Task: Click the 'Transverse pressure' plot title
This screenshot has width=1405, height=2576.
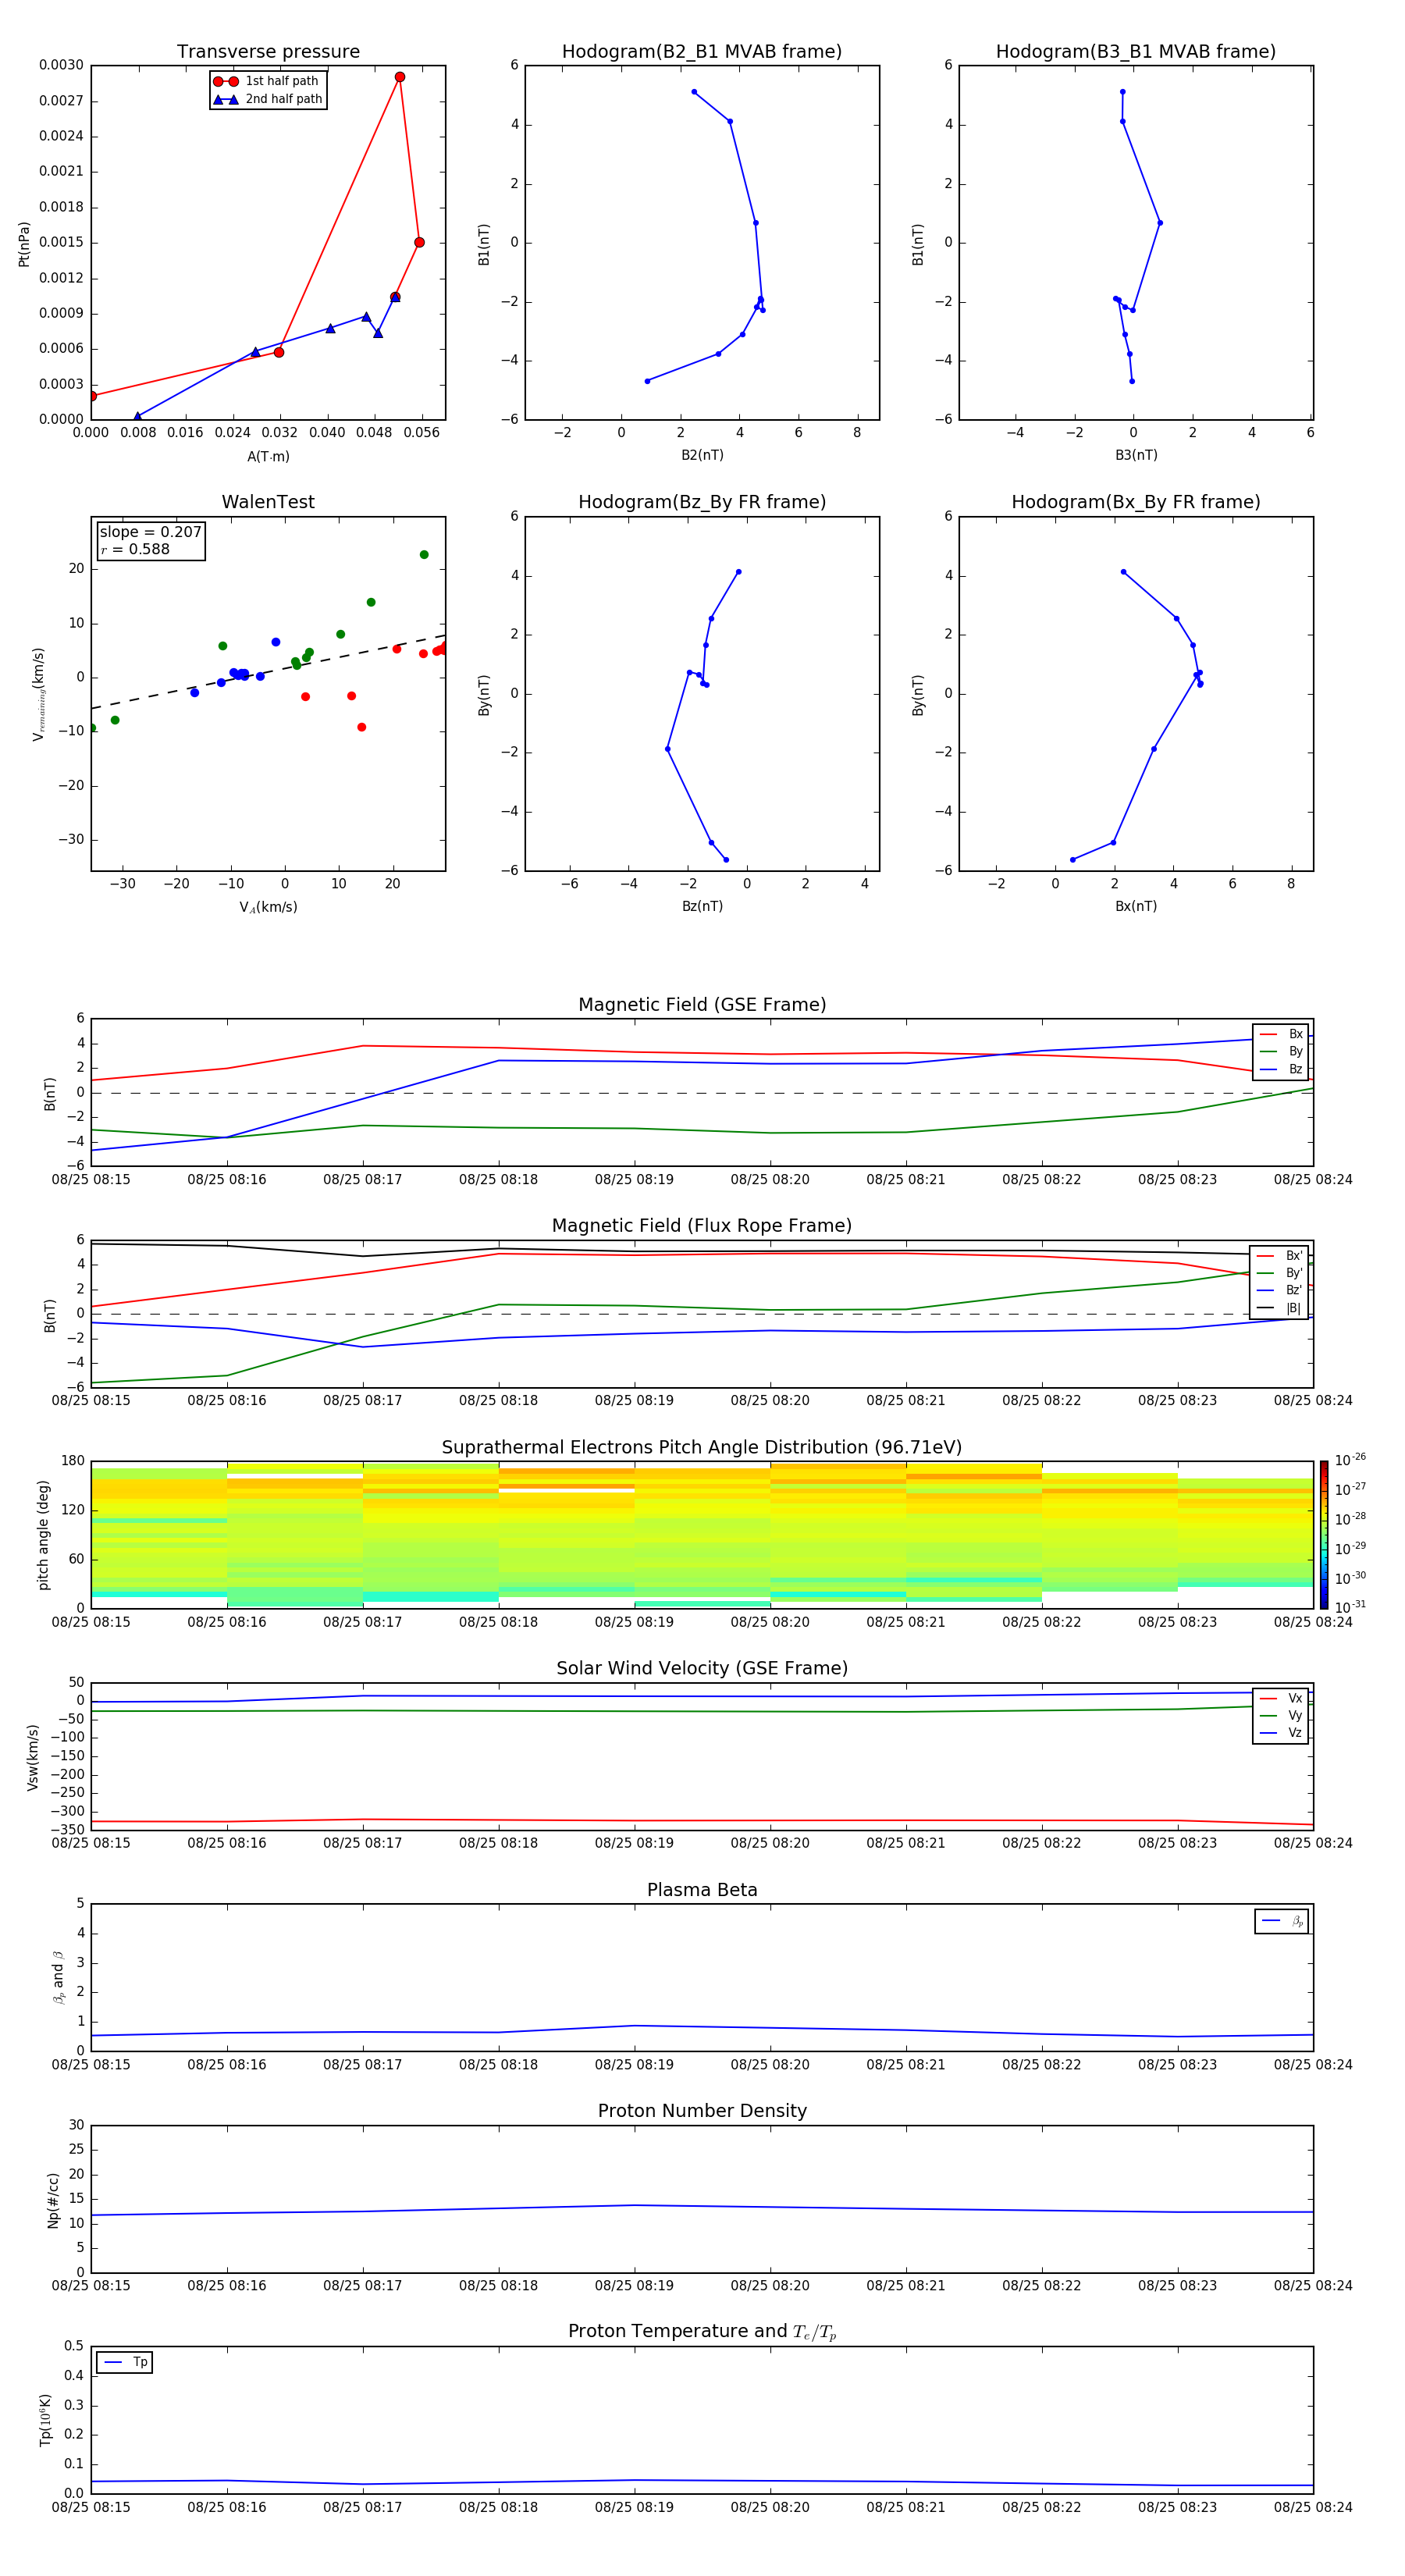Action: (x=268, y=52)
